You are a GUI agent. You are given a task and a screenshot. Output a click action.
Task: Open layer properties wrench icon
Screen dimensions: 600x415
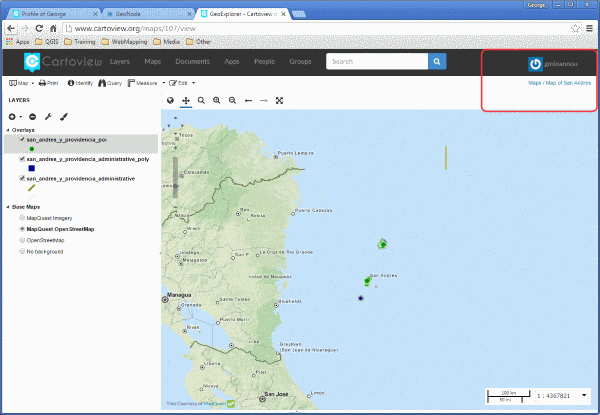[x=48, y=117]
